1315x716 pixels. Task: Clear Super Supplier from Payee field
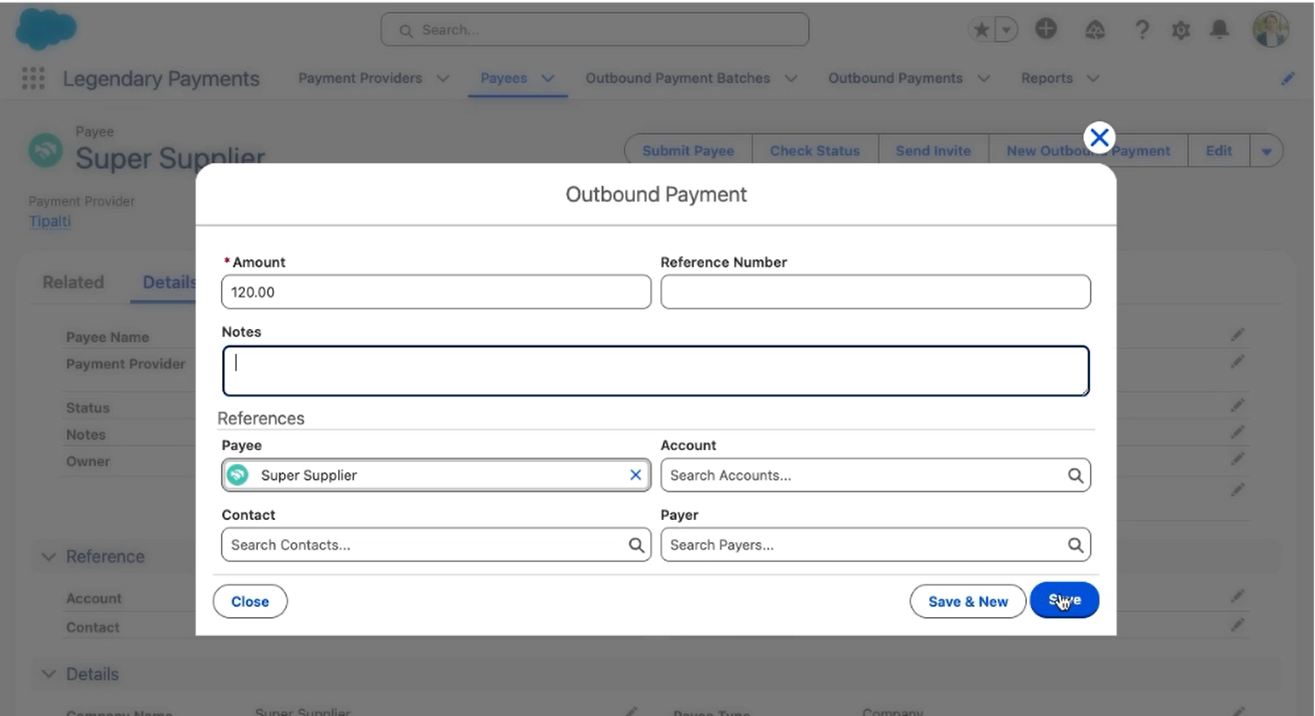[x=635, y=475]
